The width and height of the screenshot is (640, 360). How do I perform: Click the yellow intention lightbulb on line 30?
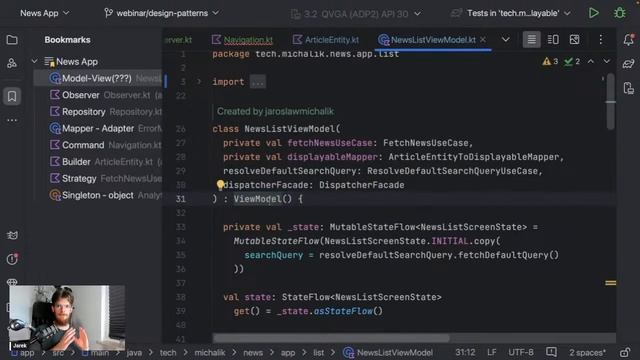220,185
